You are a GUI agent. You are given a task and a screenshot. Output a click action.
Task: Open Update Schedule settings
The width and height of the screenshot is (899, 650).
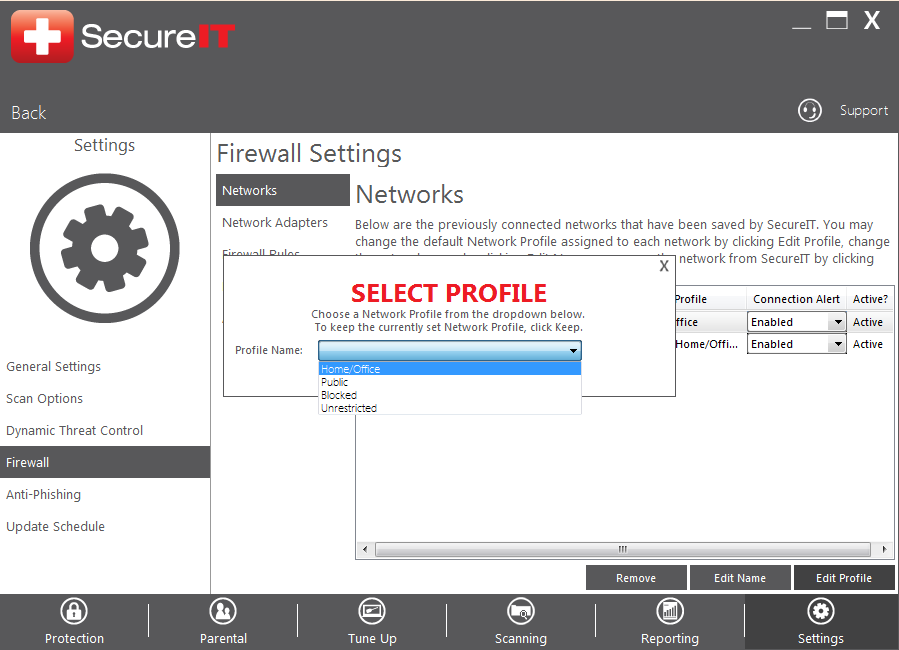pyautogui.click(x=56, y=526)
